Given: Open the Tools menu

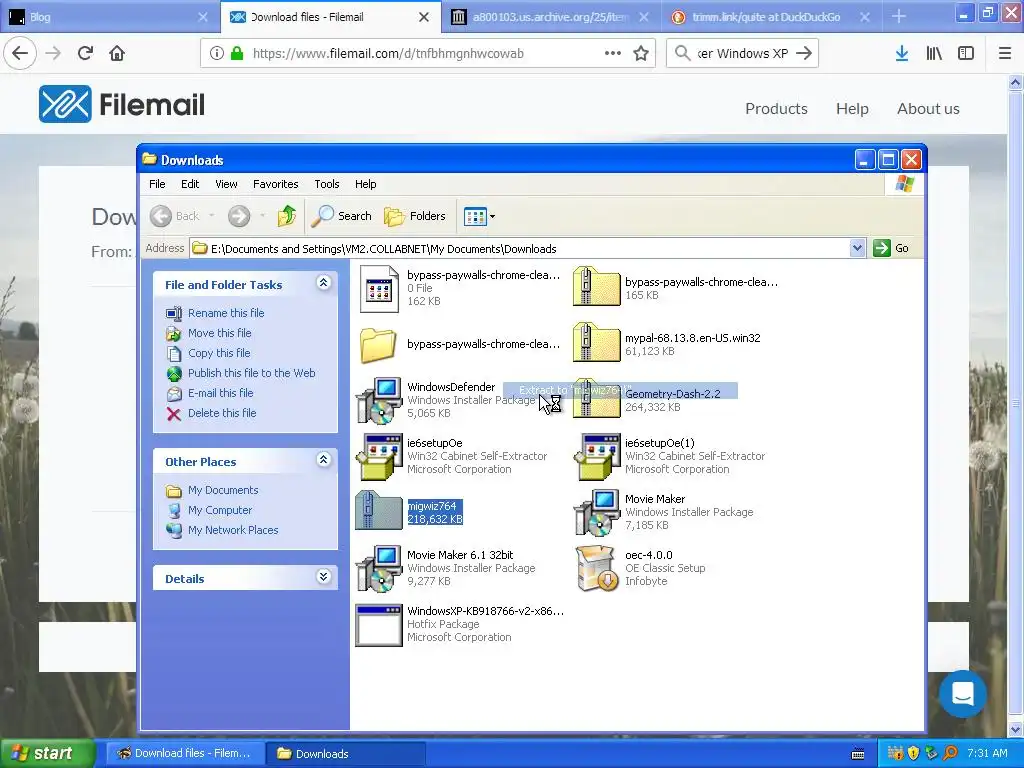Looking at the screenshot, I should [x=327, y=184].
